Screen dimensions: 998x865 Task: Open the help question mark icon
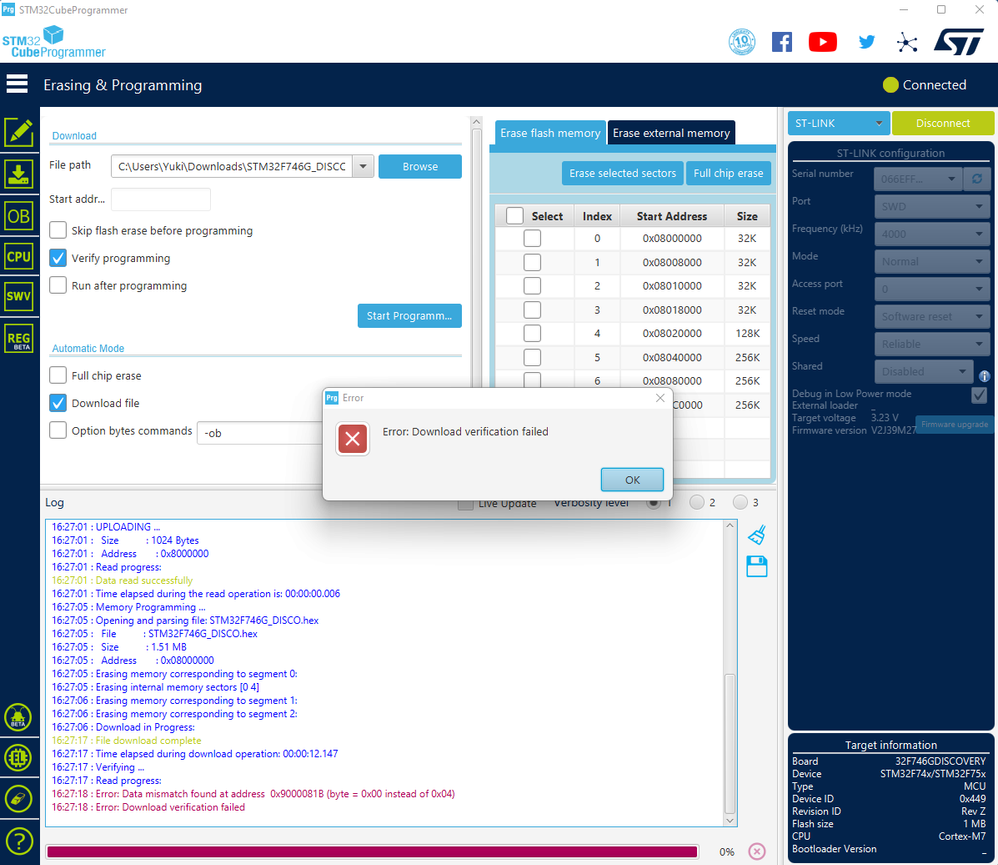[x=19, y=841]
